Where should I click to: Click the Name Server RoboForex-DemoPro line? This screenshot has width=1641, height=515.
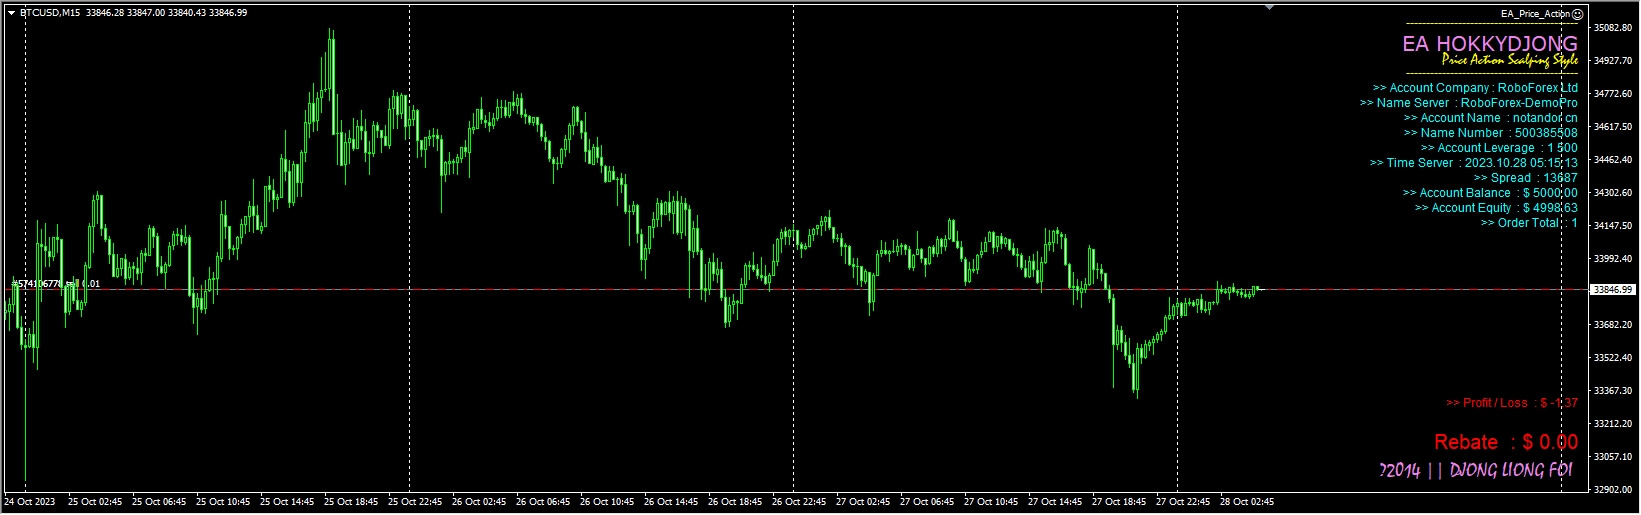tap(1468, 103)
